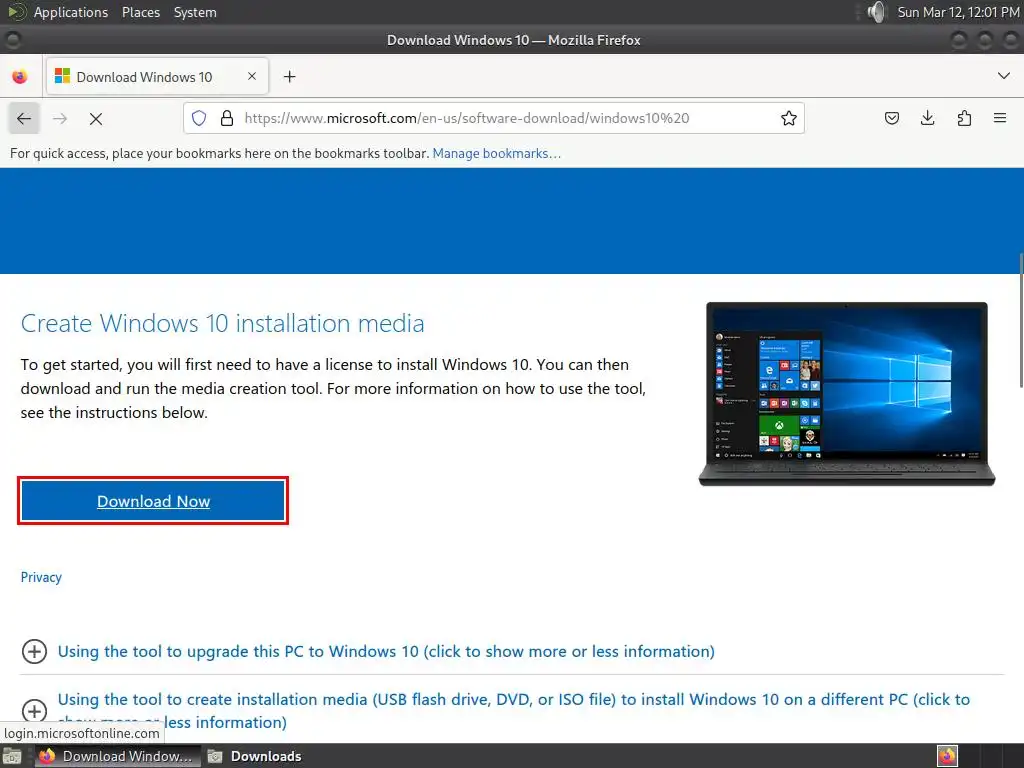Open the list all tabs chevron
1024x768 pixels.
[1004, 76]
